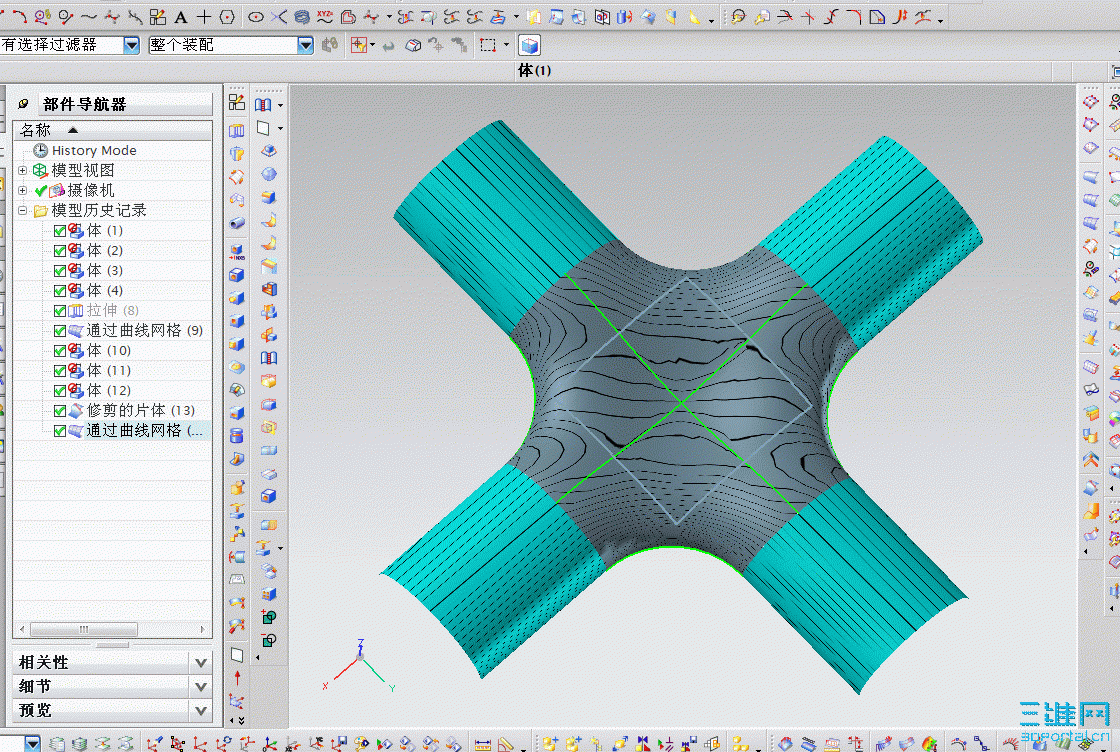Viewport: 1120px width, 752px height.
Task: Uncheck the checkbox for 体 (1)
Action: pos(60,231)
